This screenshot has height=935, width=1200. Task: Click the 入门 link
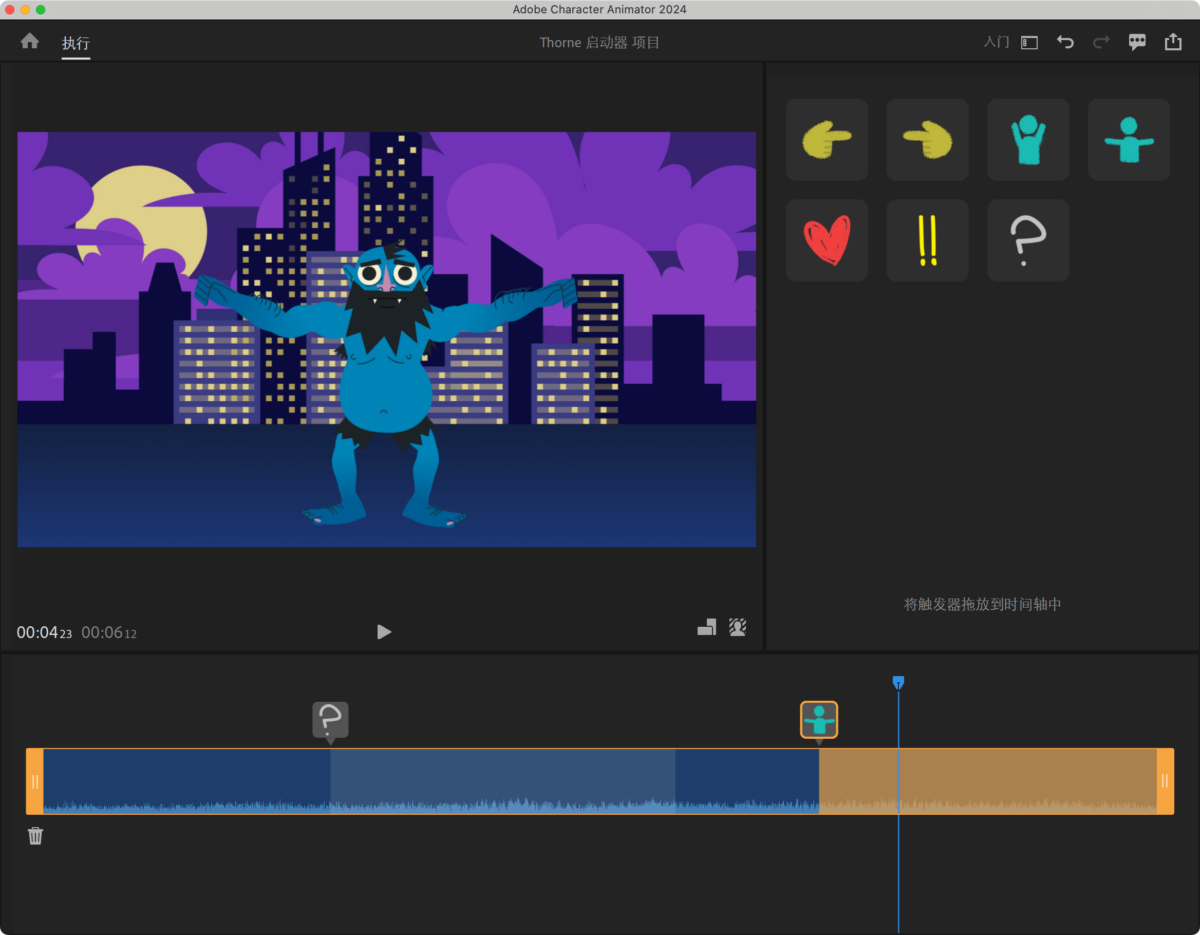tap(996, 42)
